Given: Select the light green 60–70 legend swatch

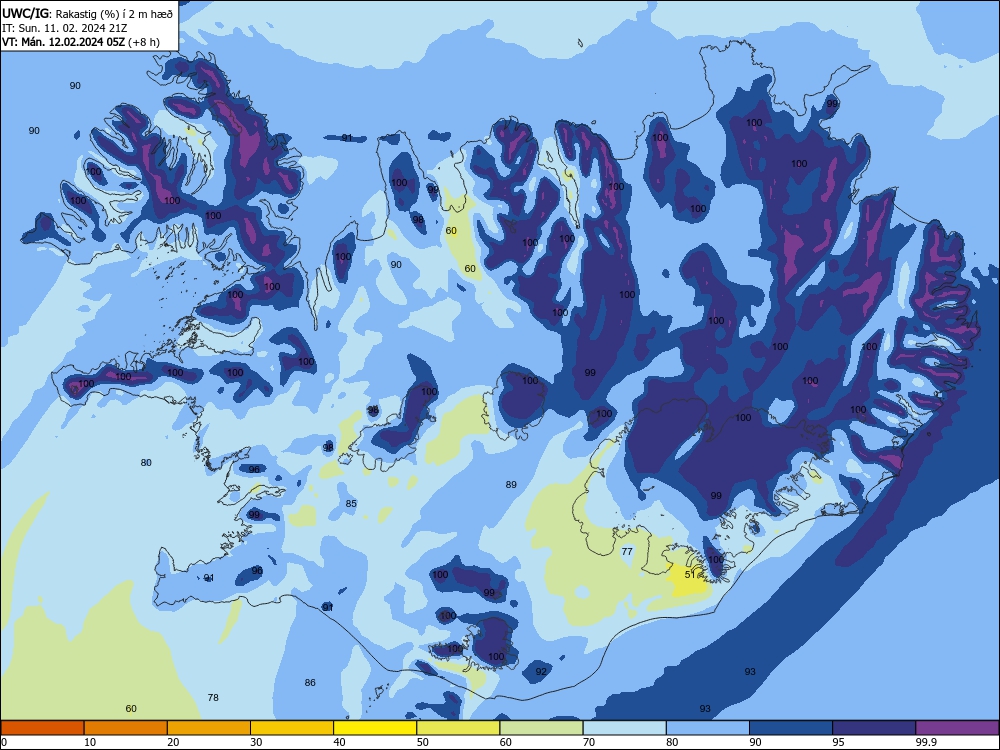Looking at the screenshot, I should (541, 728).
